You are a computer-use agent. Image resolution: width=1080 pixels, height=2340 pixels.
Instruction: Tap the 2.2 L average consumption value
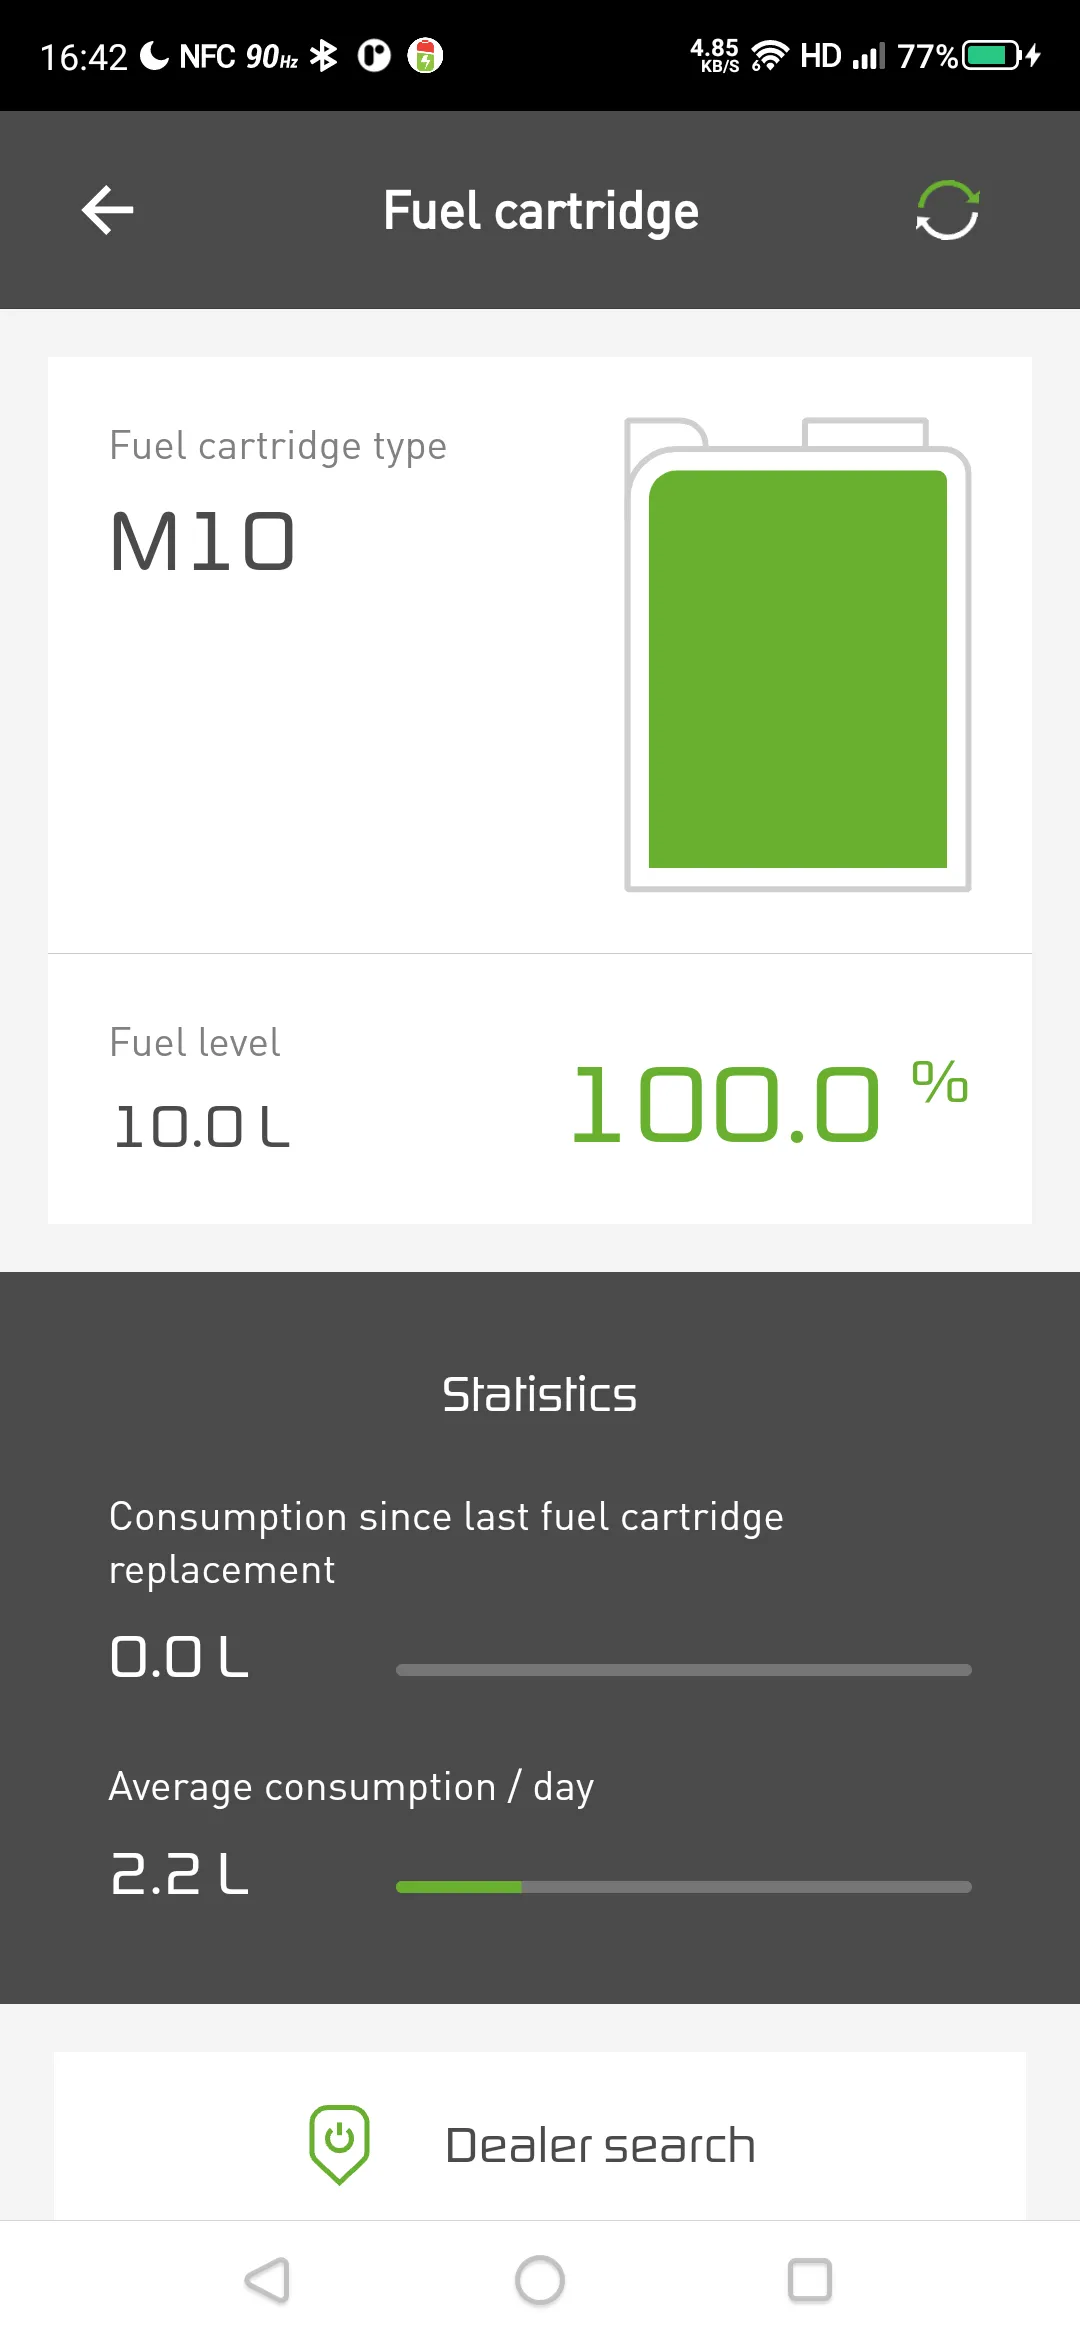[180, 1874]
